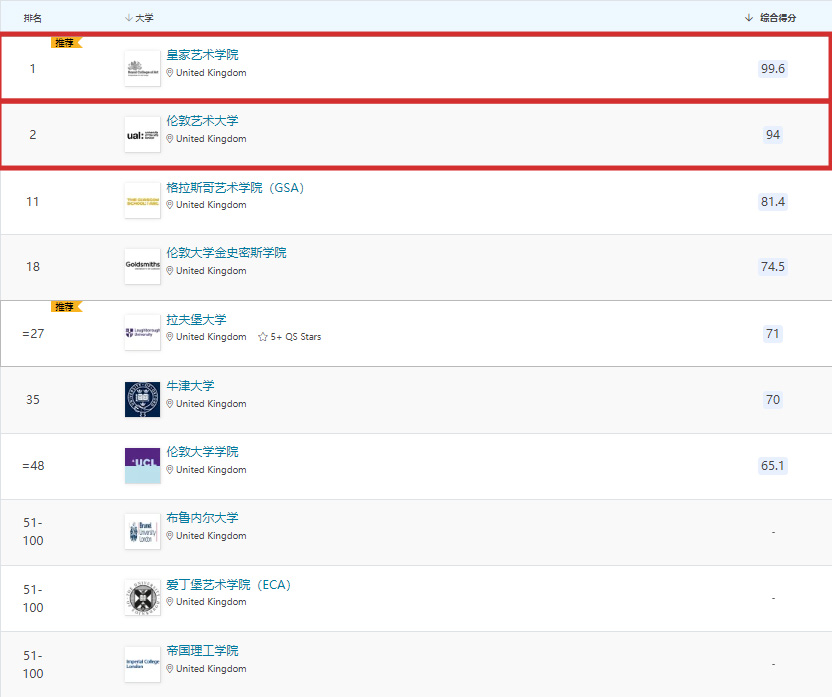
Task: Click the 大学 column header label
Action: [x=144, y=18]
